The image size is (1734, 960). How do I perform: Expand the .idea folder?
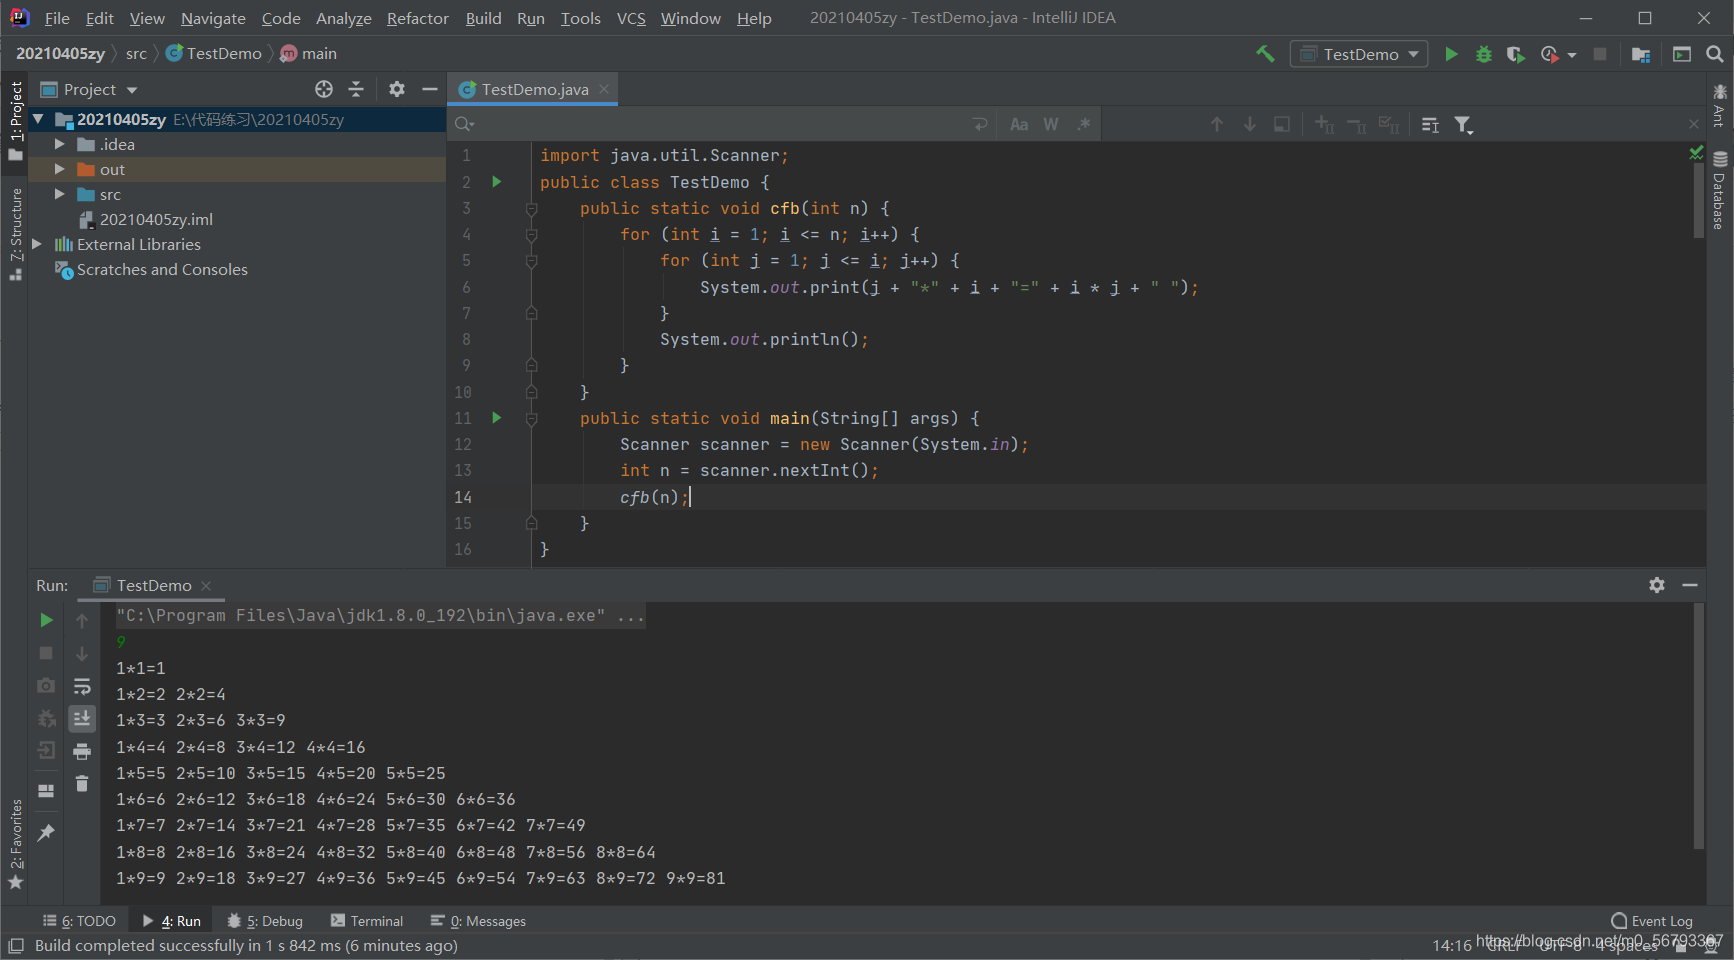(60, 144)
